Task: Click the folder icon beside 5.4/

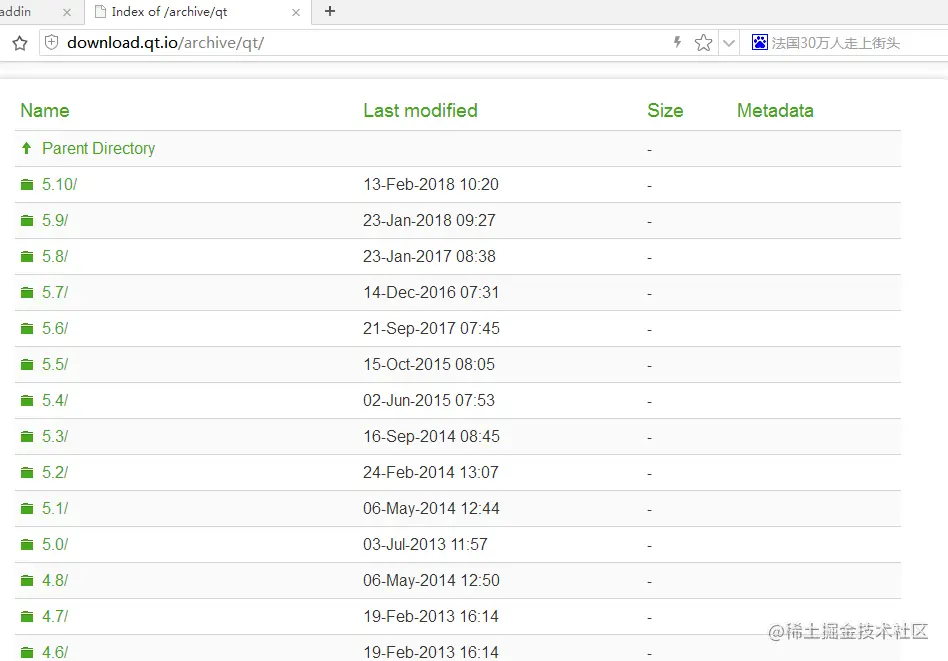Action: click(27, 400)
